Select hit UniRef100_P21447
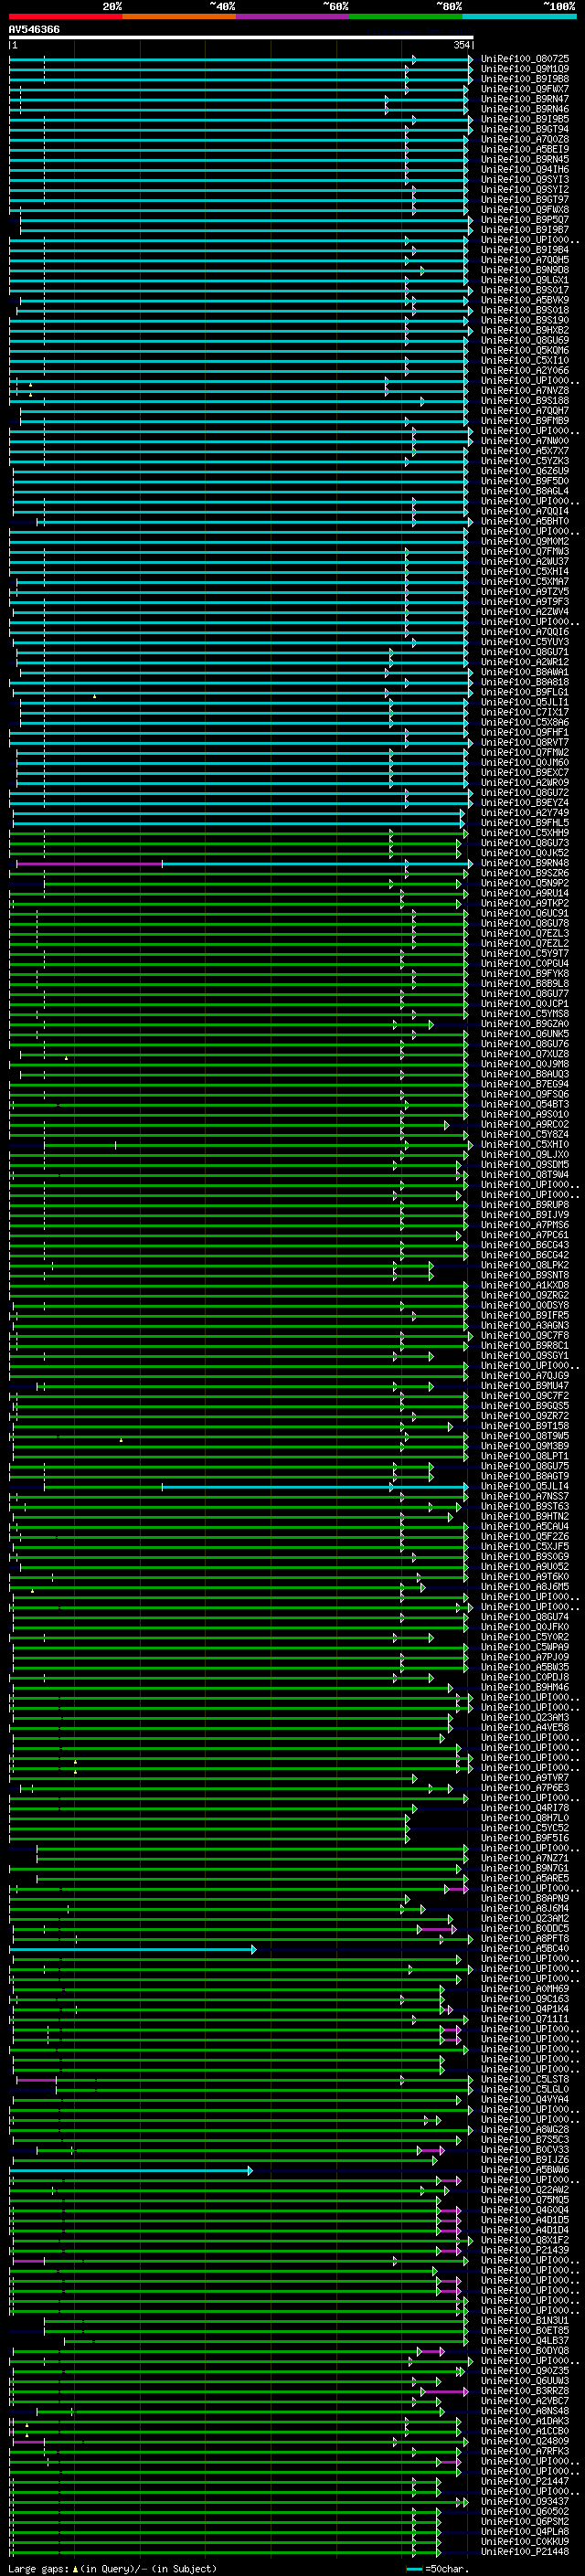This screenshot has width=585, height=2576. (525, 2481)
